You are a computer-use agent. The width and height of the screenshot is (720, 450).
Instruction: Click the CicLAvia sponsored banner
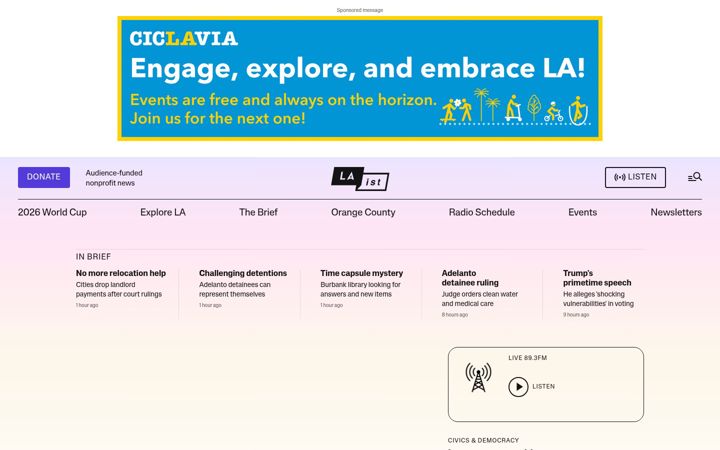click(x=360, y=79)
